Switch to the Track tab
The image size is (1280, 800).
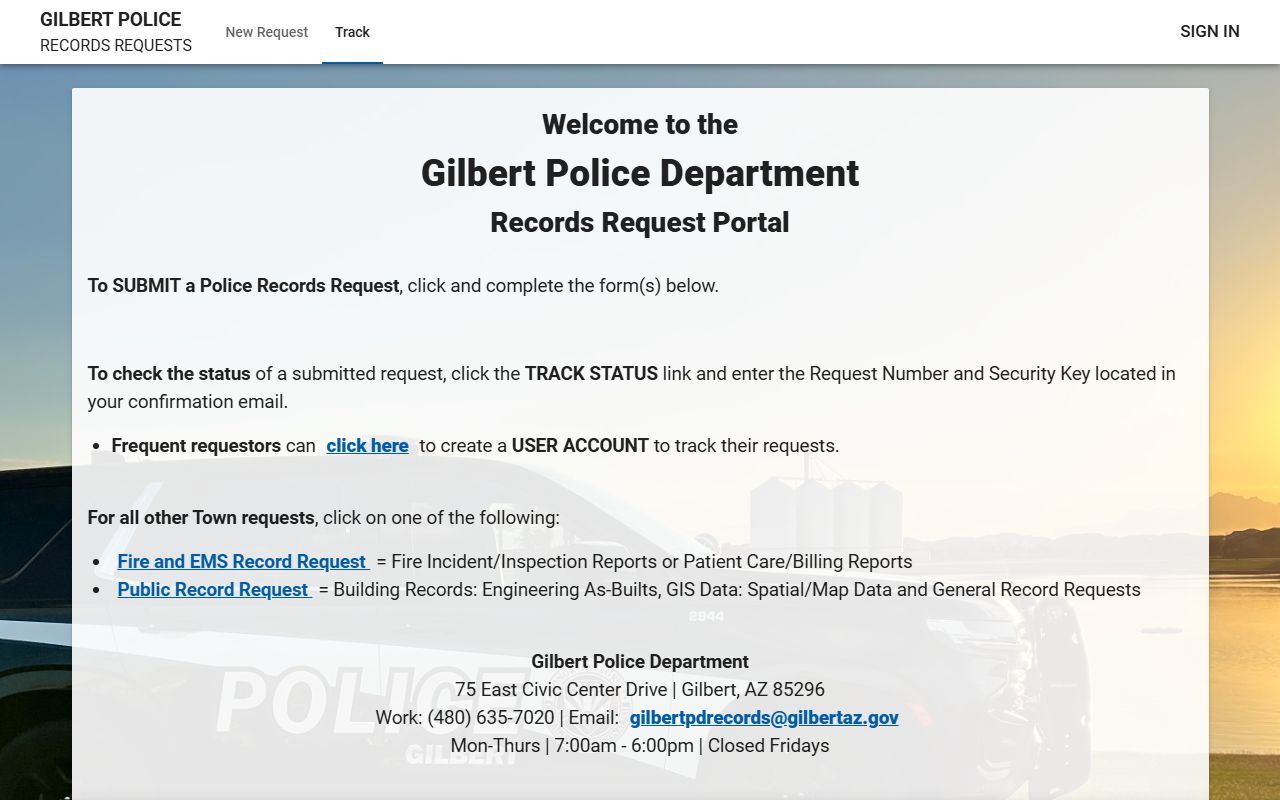352,32
